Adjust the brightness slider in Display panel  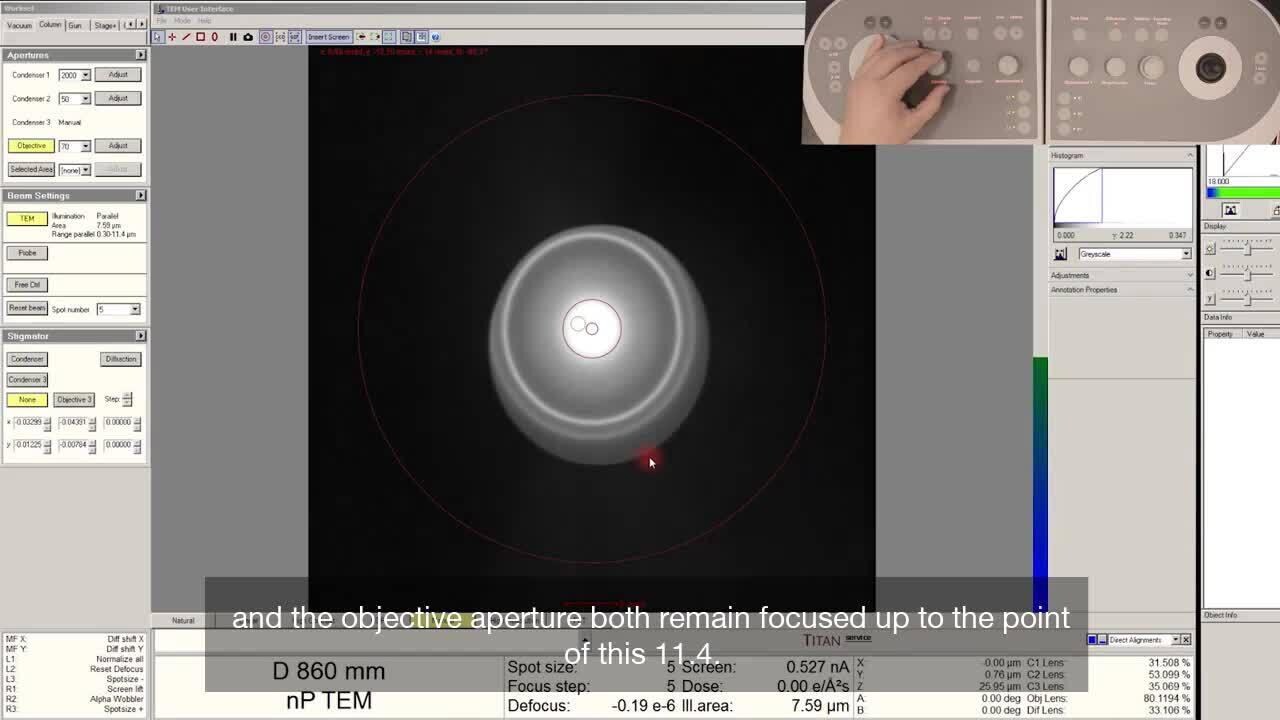click(x=1247, y=248)
